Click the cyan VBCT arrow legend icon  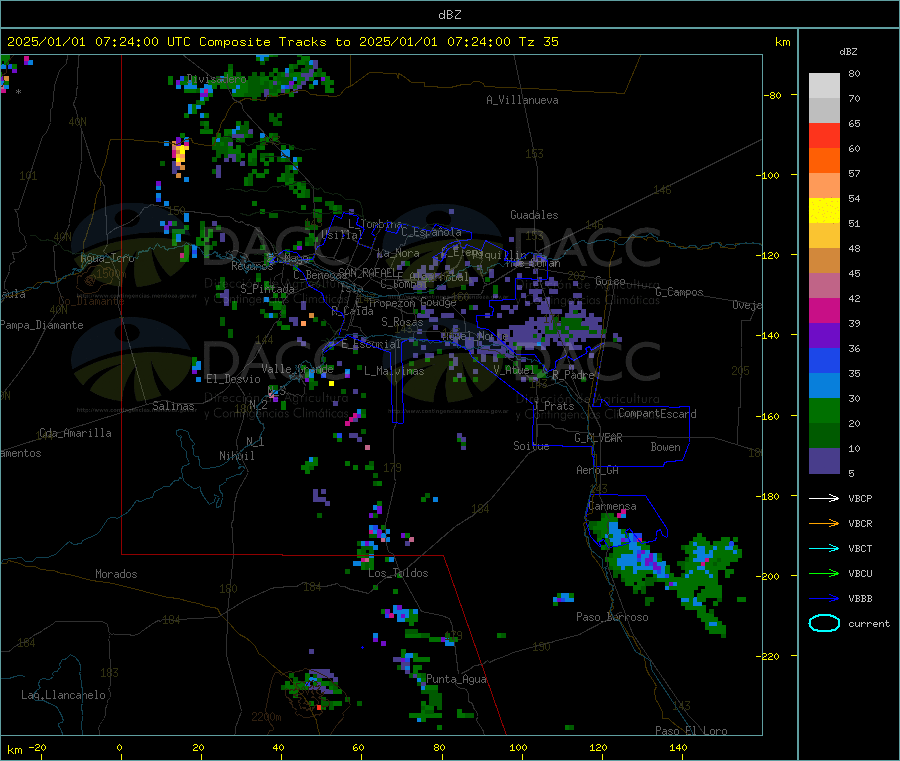coord(824,549)
